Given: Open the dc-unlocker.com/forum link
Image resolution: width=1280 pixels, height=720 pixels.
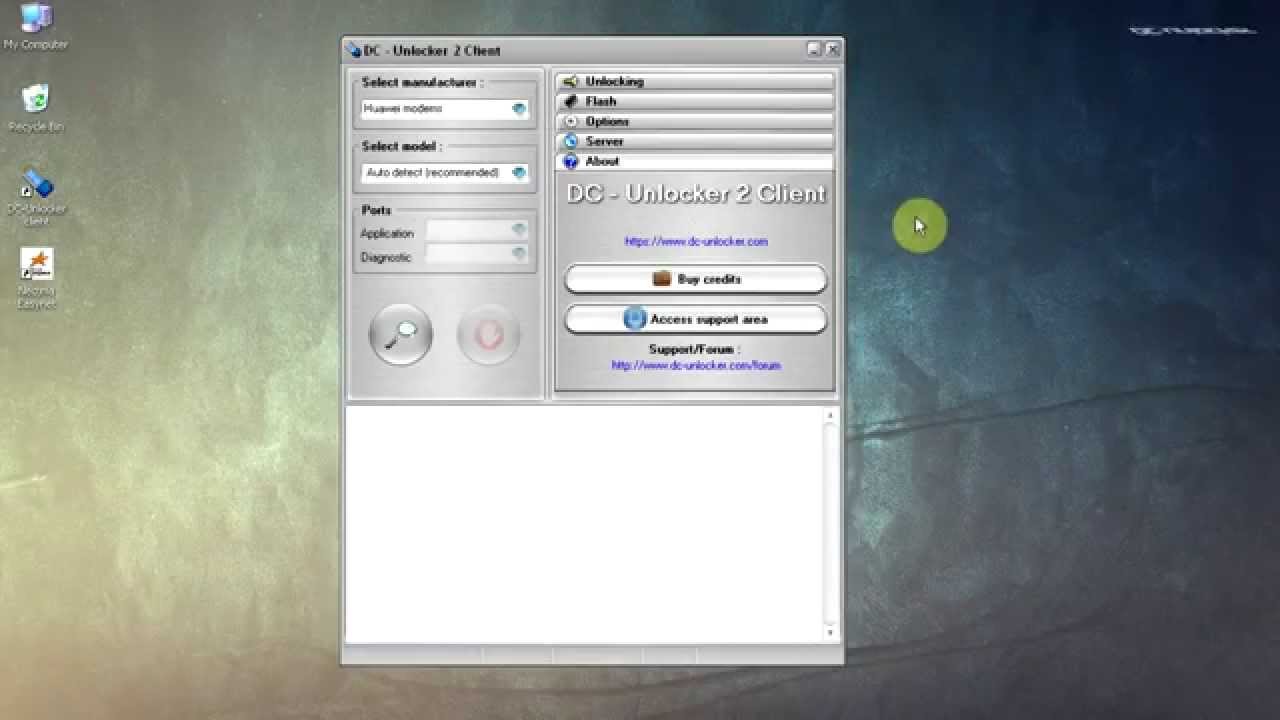Looking at the screenshot, I should point(696,365).
